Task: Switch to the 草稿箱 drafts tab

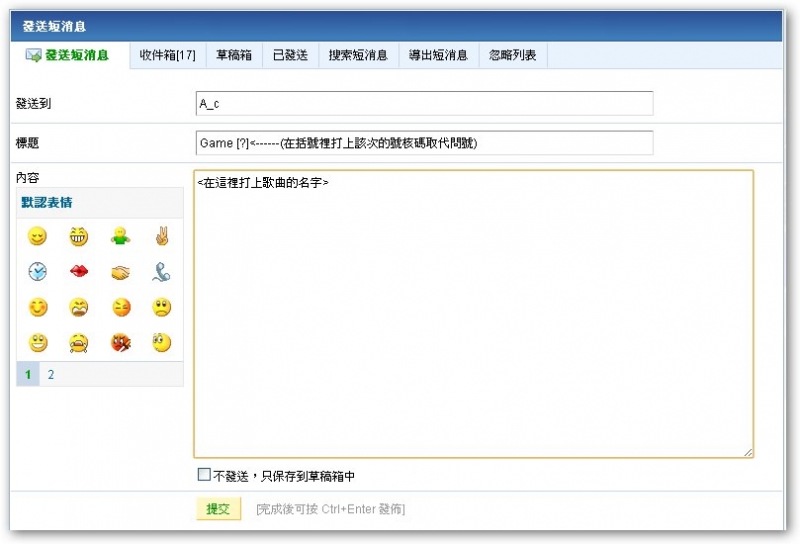Action: (x=234, y=55)
